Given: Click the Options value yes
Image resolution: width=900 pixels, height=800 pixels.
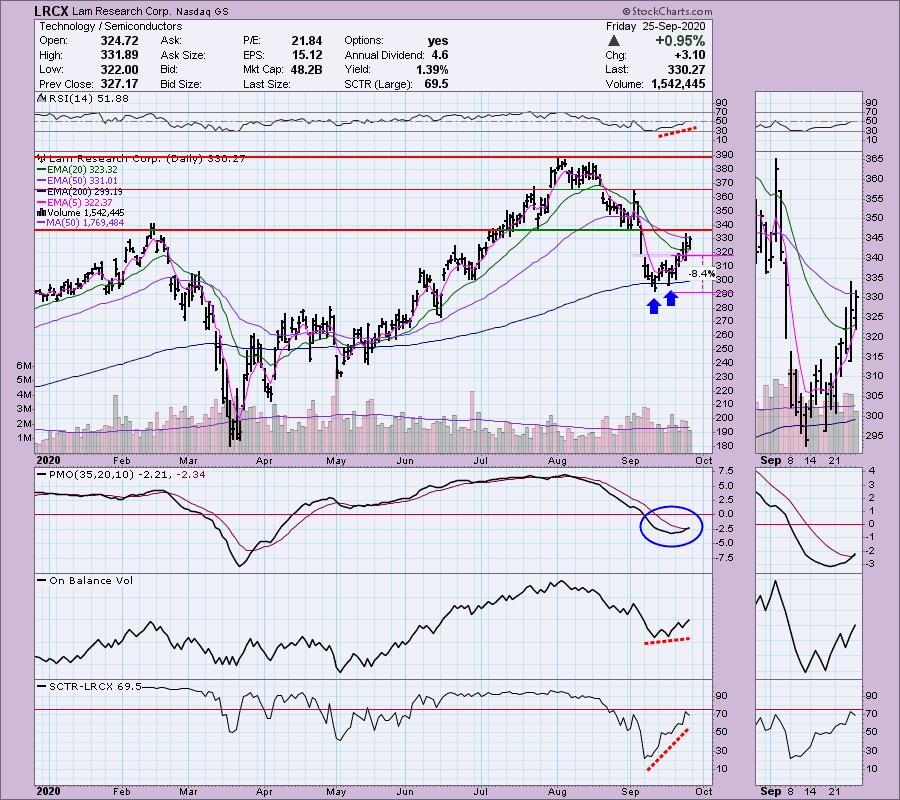Looking at the screenshot, I should coord(438,41).
